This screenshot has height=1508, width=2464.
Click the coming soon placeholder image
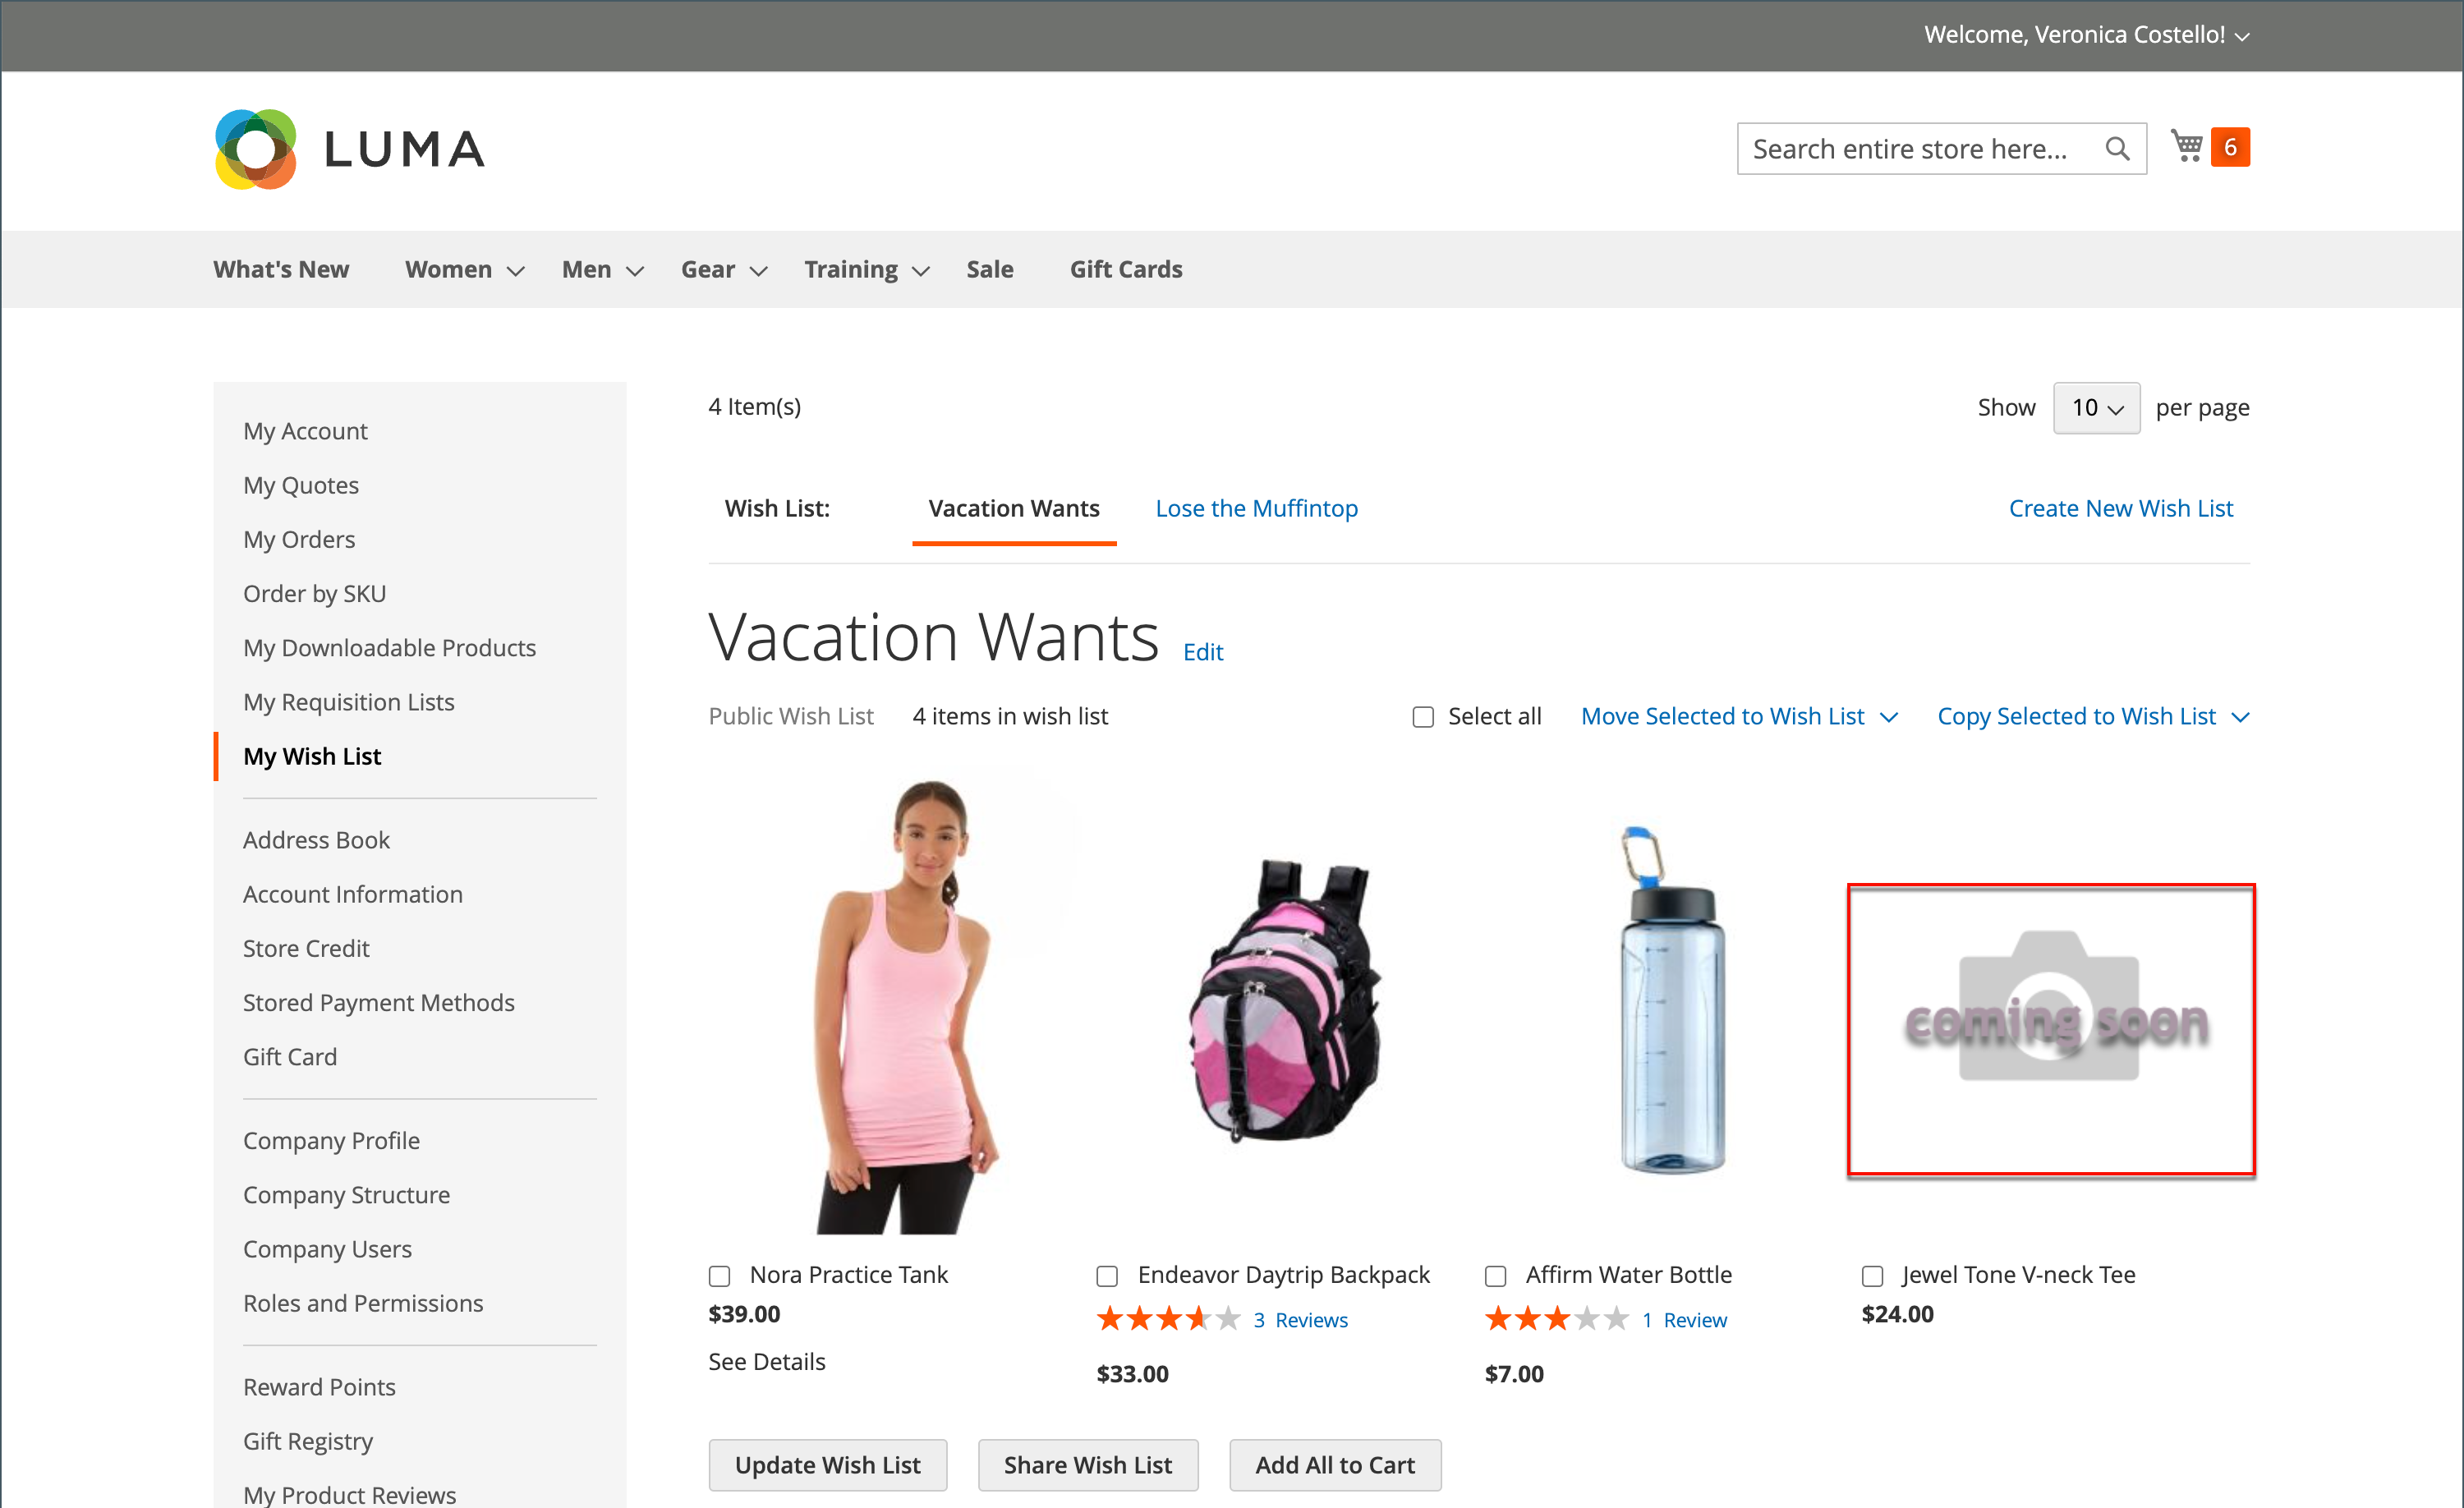click(x=2050, y=1029)
